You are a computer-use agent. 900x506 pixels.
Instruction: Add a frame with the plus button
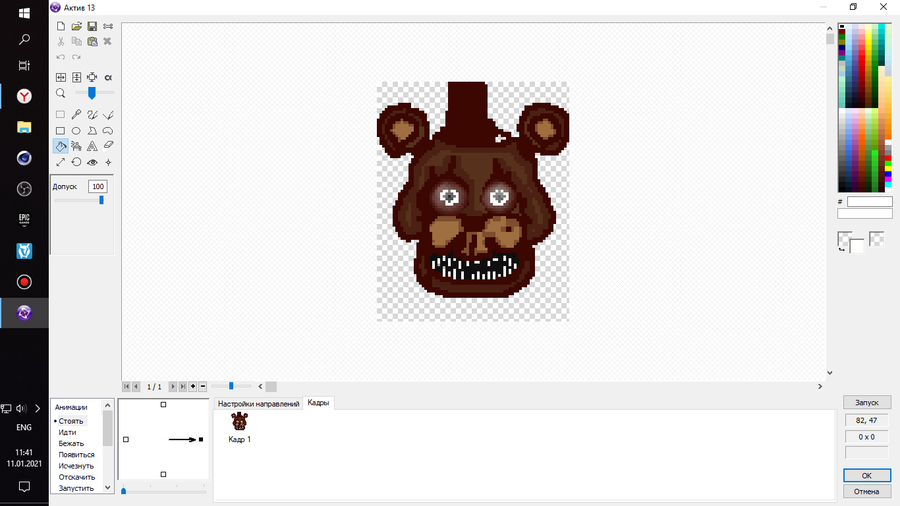point(193,387)
